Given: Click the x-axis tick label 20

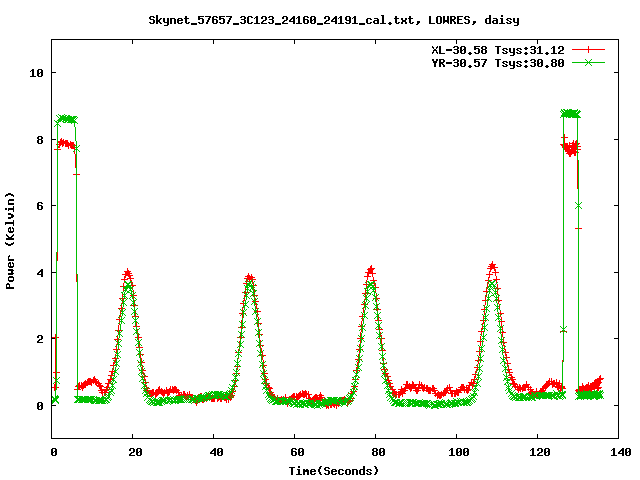Looking at the screenshot, I should [135, 452].
